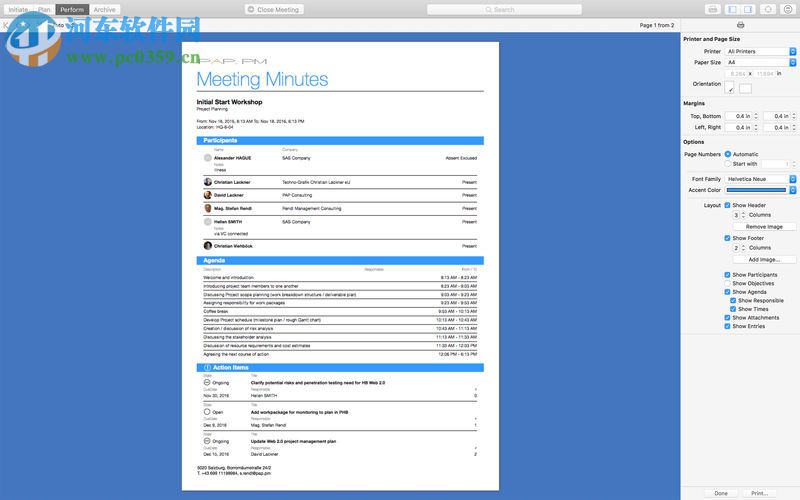Click Christian Lackner's avatar photo
Image resolution: width=800 pixels, height=500 pixels.
pos(208,182)
